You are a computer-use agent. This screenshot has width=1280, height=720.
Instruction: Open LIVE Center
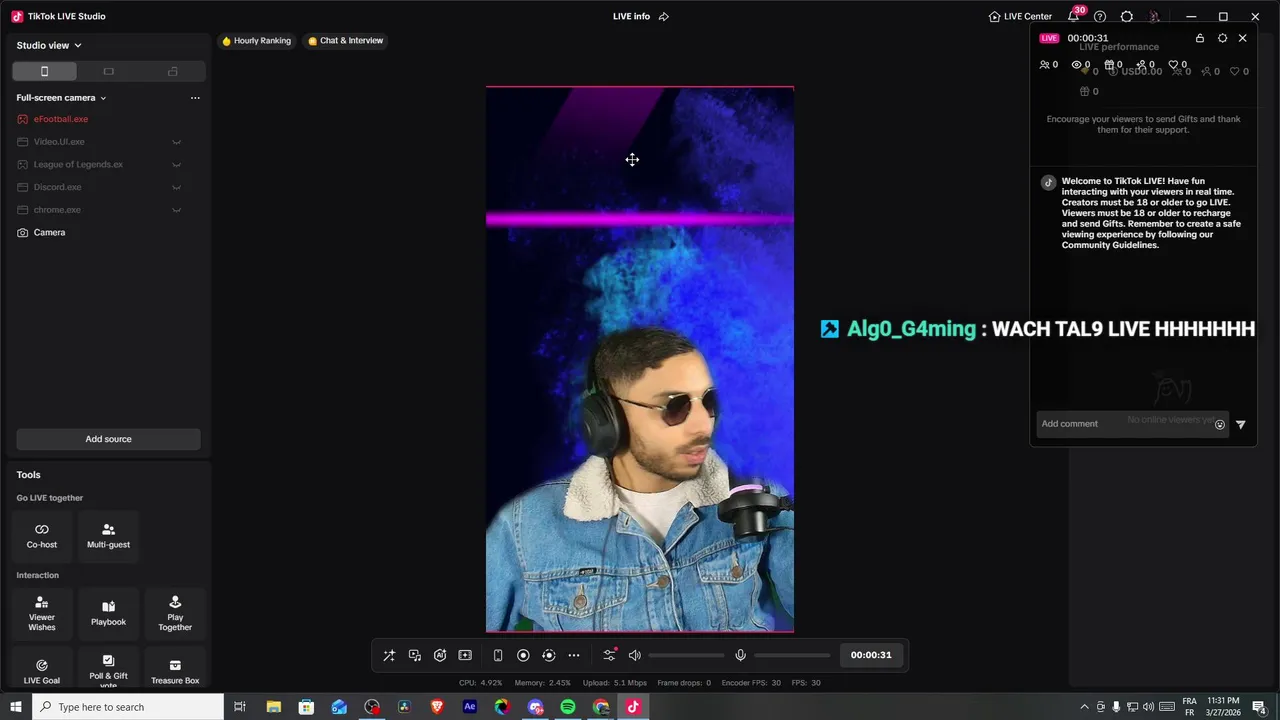tap(1020, 16)
